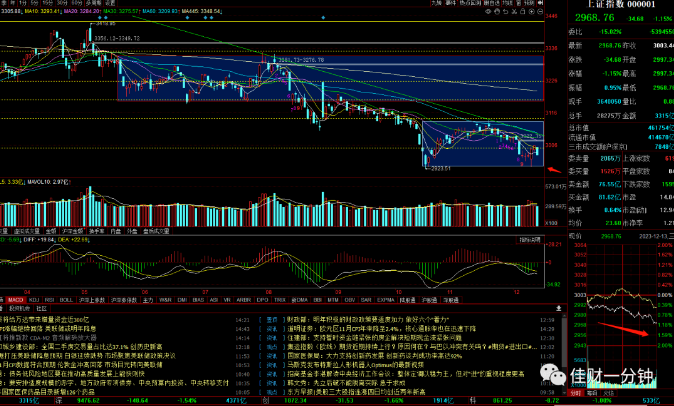Switch volume pane to 内盘
Image resolution: width=674 pixels, height=406 pixels.
click(116, 231)
